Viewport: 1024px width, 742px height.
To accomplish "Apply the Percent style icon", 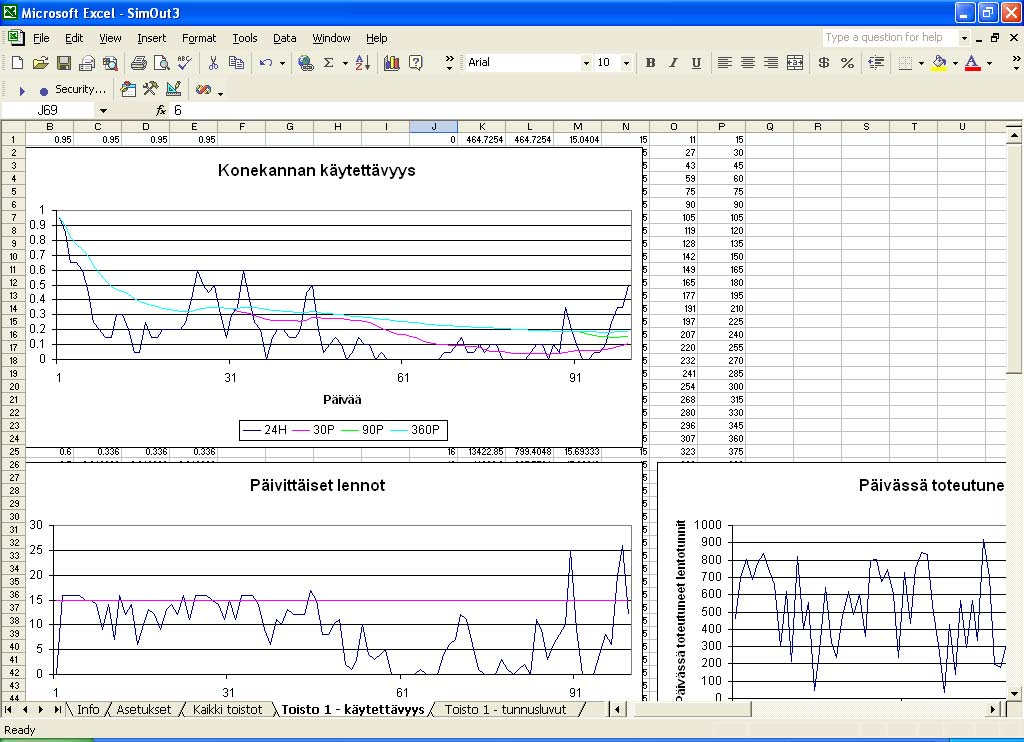I will click(x=848, y=63).
